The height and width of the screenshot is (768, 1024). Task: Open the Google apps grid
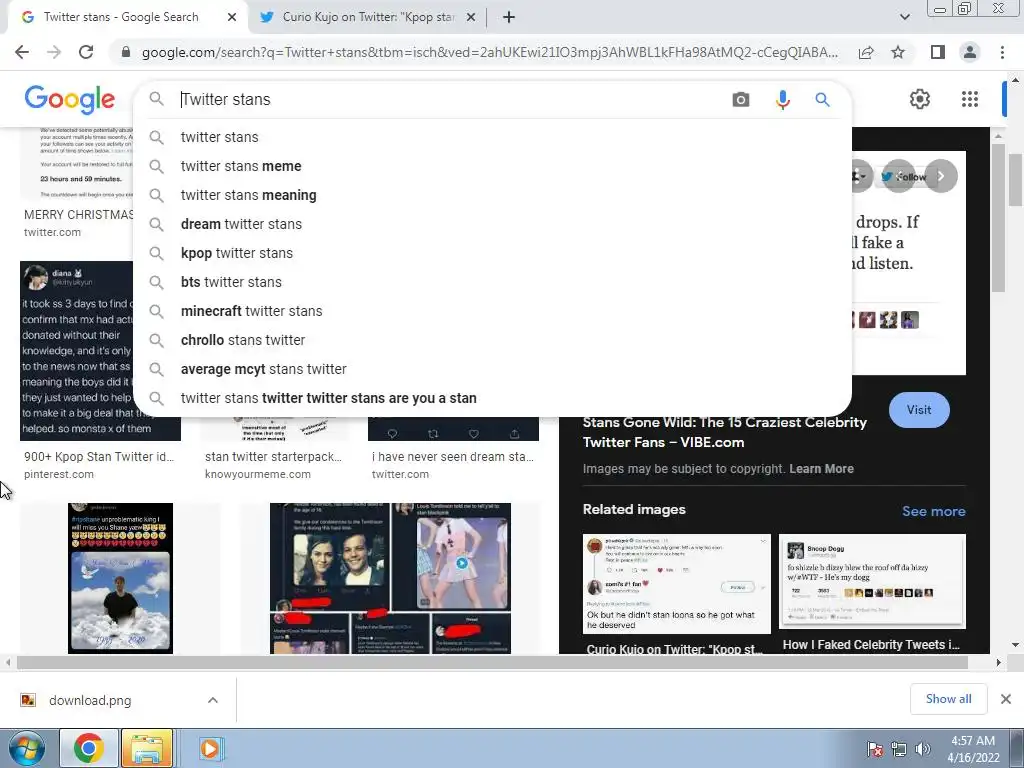970,99
